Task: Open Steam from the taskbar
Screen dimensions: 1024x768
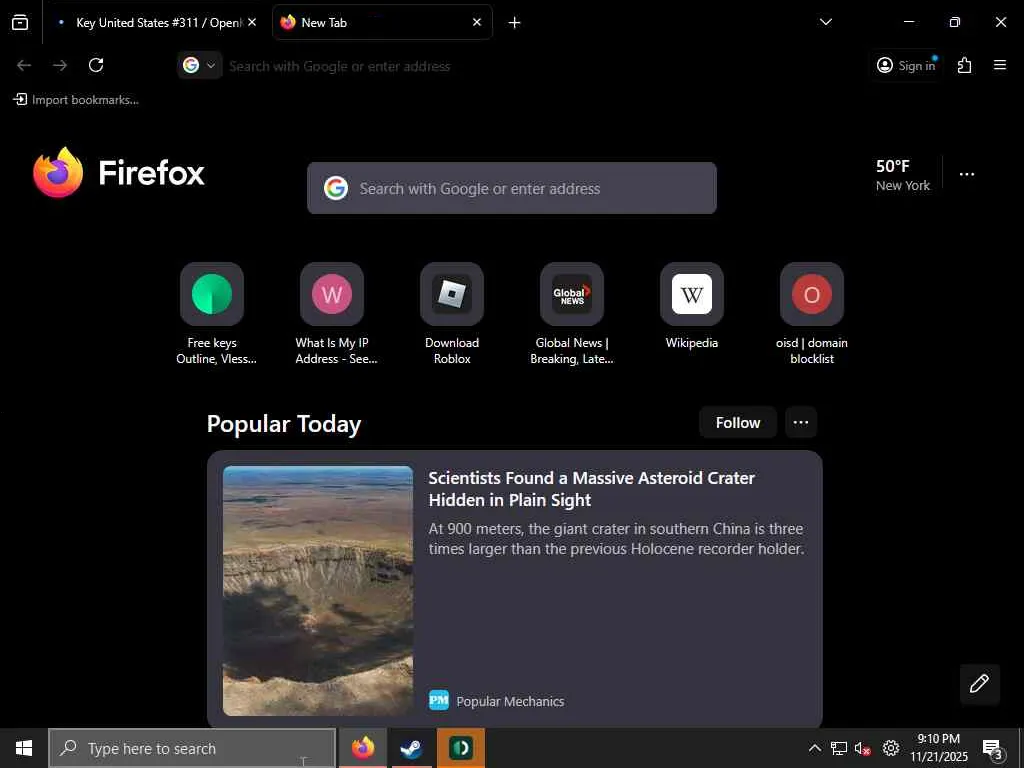Action: [411, 748]
